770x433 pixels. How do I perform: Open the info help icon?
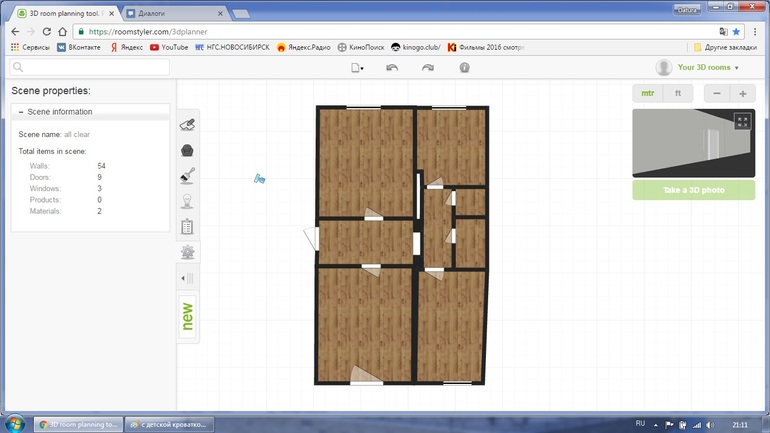[x=464, y=68]
